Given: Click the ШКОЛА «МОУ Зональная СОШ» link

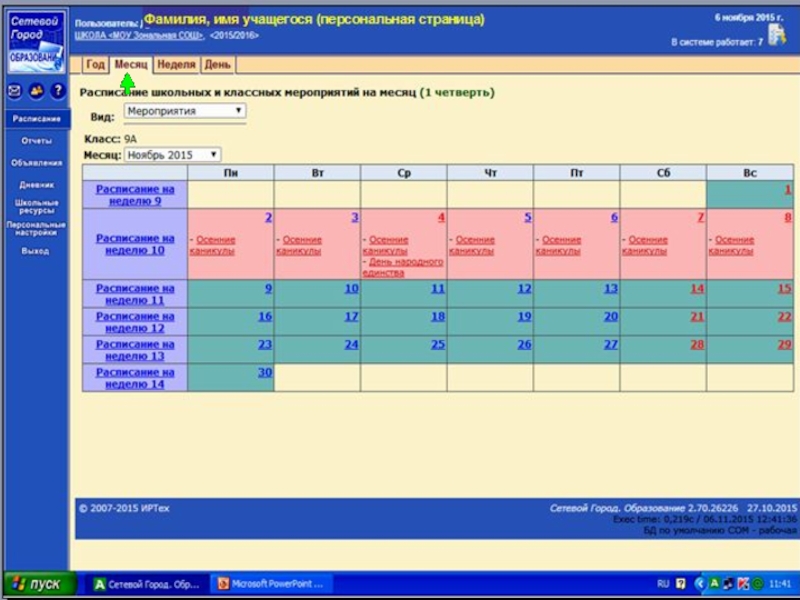Looking at the screenshot, I should pos(138,35).
